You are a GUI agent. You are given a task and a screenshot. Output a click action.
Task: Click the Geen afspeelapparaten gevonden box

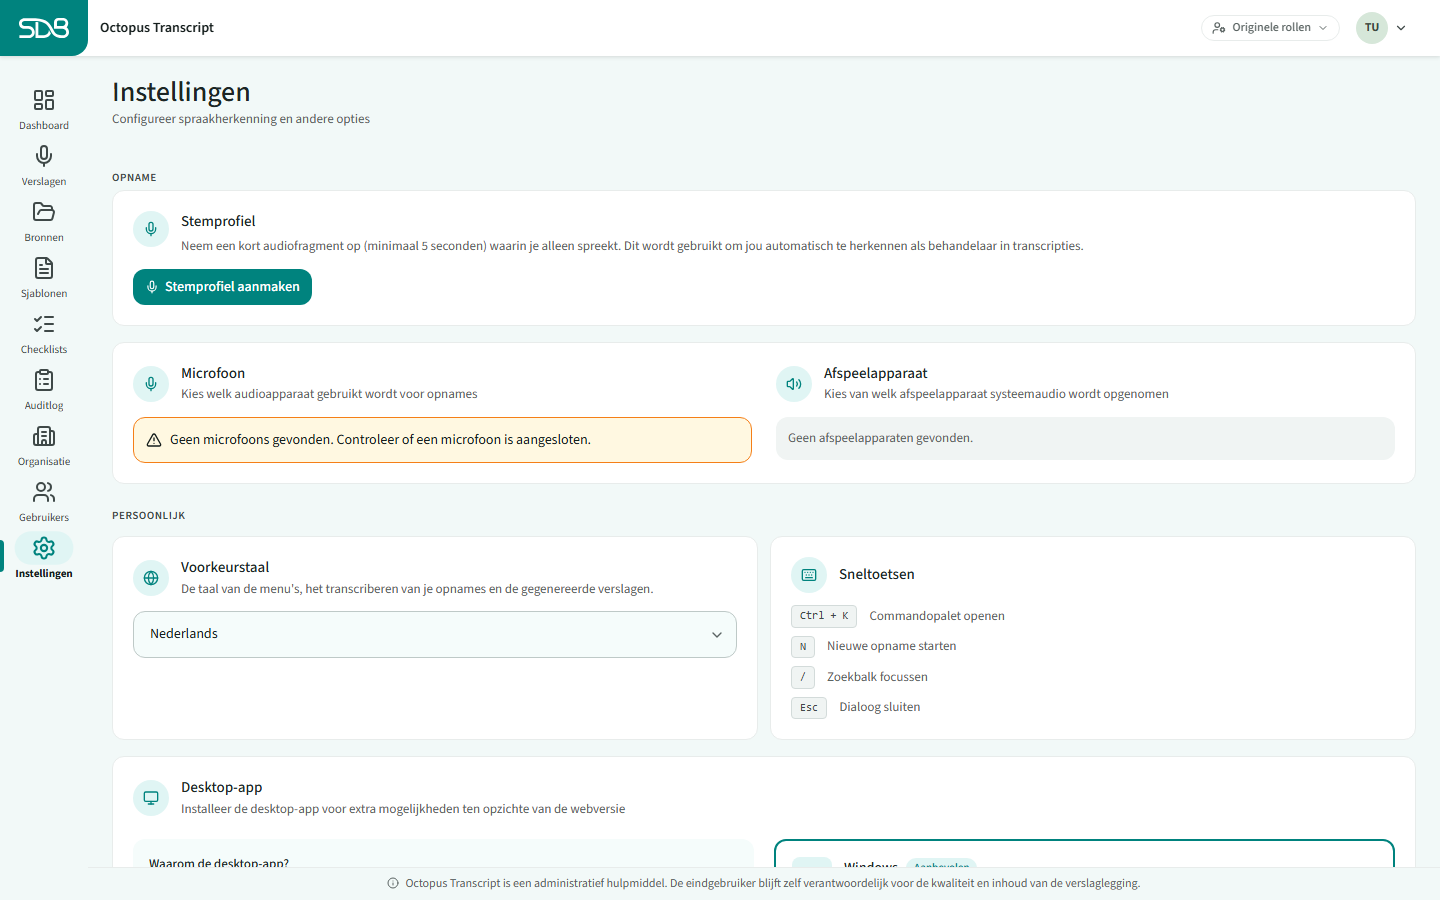(1085, 438)
